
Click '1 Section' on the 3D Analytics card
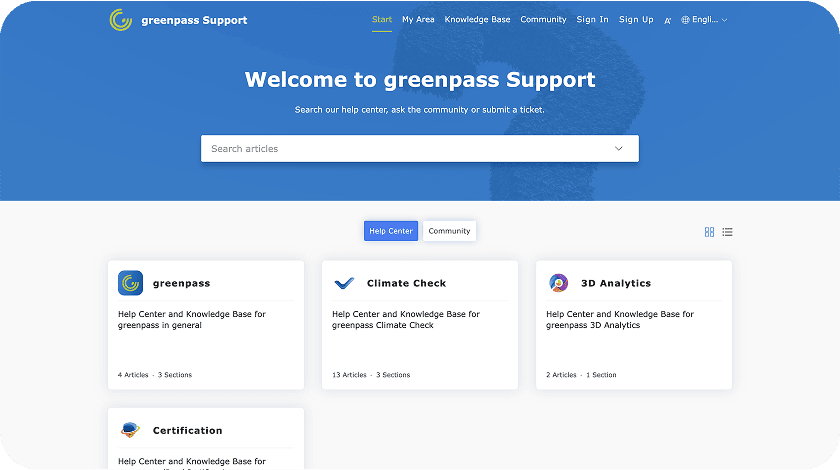click(601, 375)
